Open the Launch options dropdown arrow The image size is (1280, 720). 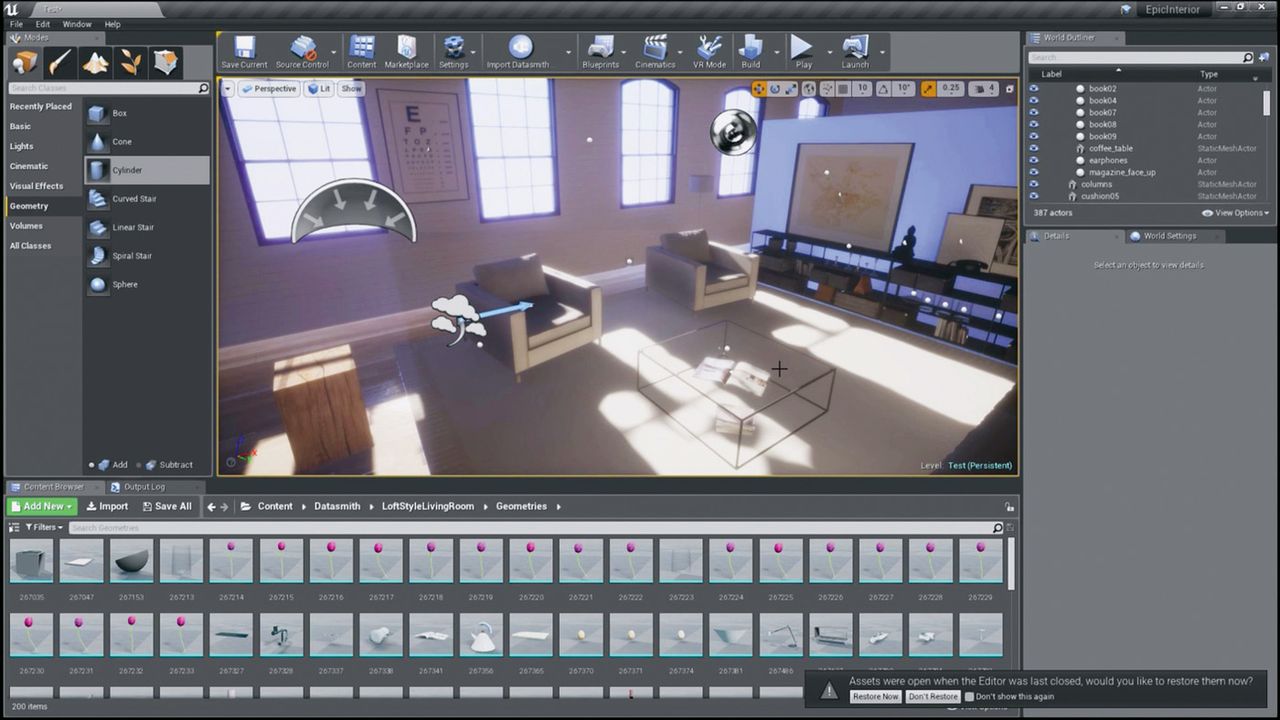point(882,52)
